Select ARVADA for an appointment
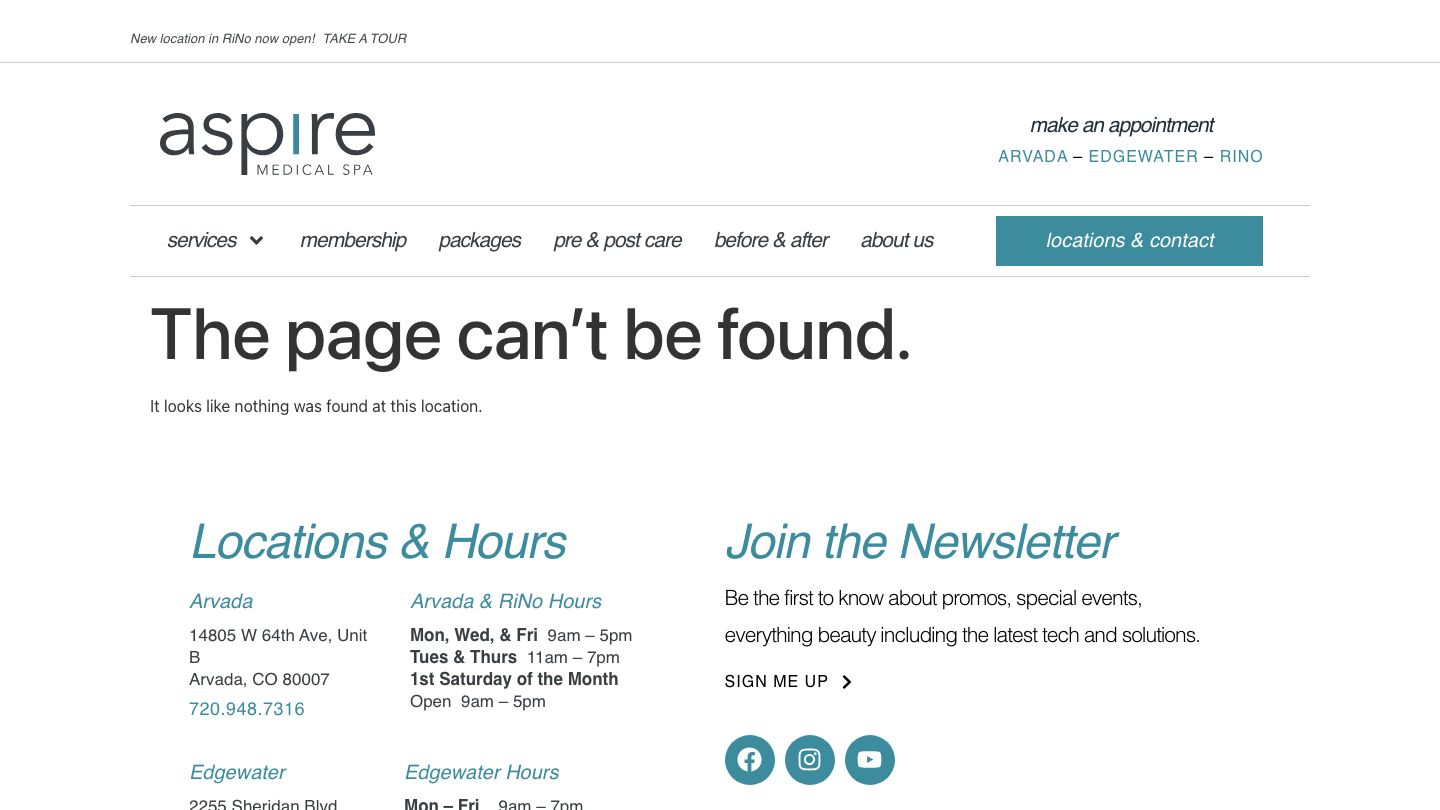This screenshot has width=1440, height=810. pos(1033,156)
